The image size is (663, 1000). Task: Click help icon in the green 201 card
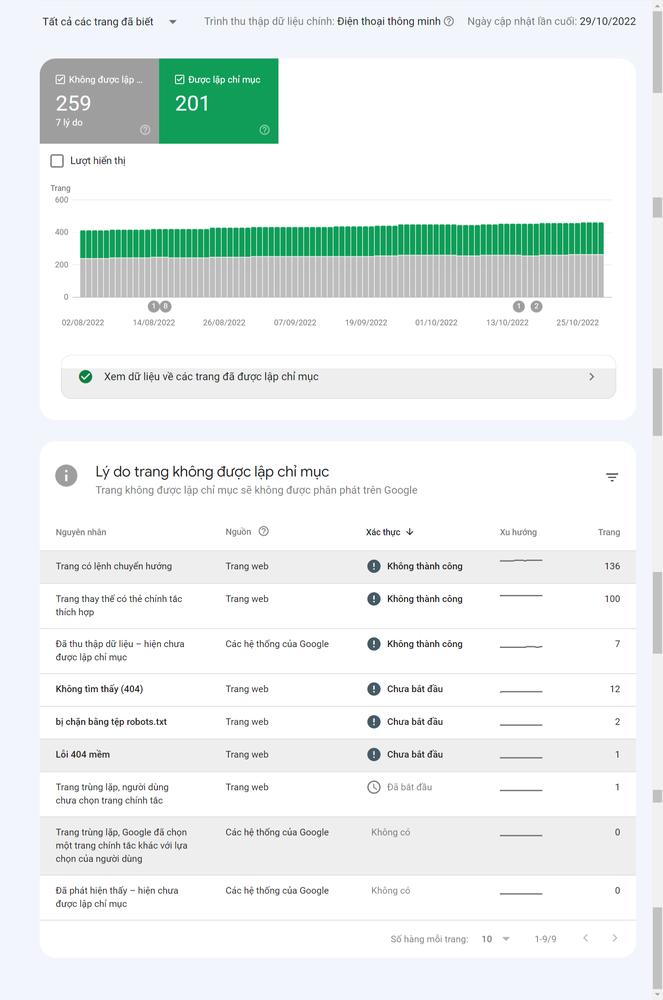[x=265, y=130]
